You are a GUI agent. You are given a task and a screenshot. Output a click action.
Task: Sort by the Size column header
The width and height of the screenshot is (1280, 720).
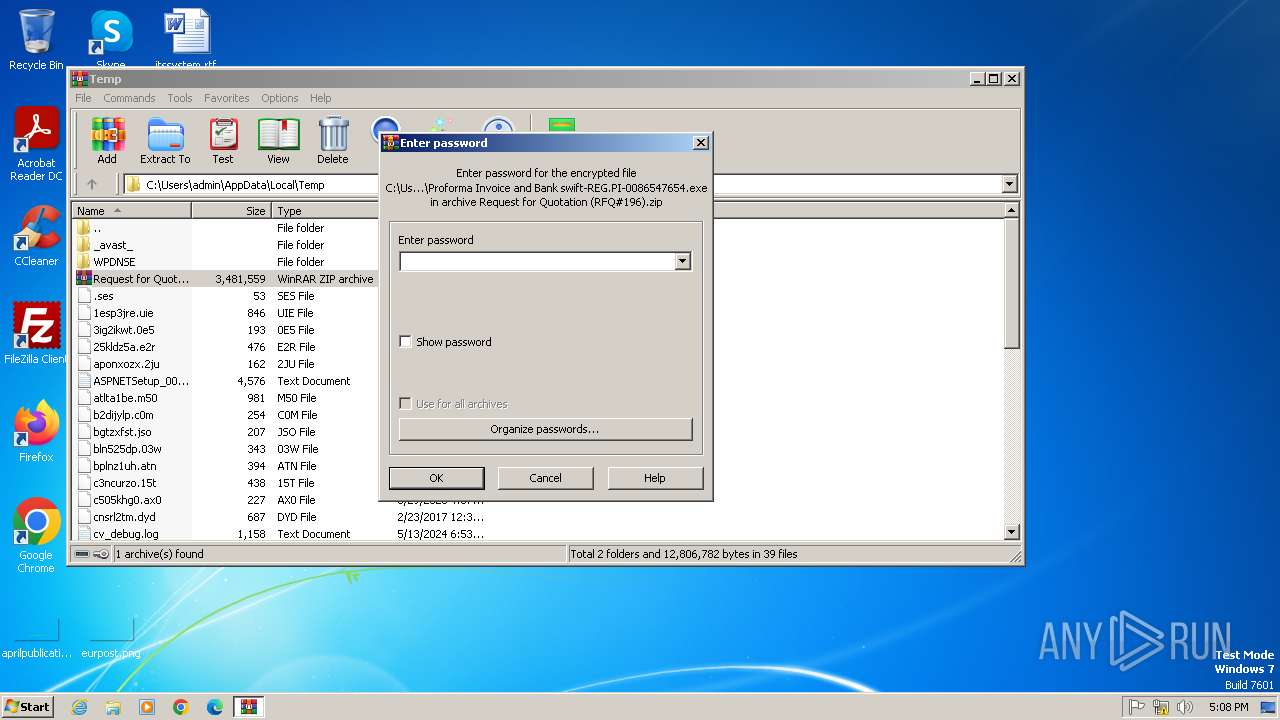click(x=231, y=211)
